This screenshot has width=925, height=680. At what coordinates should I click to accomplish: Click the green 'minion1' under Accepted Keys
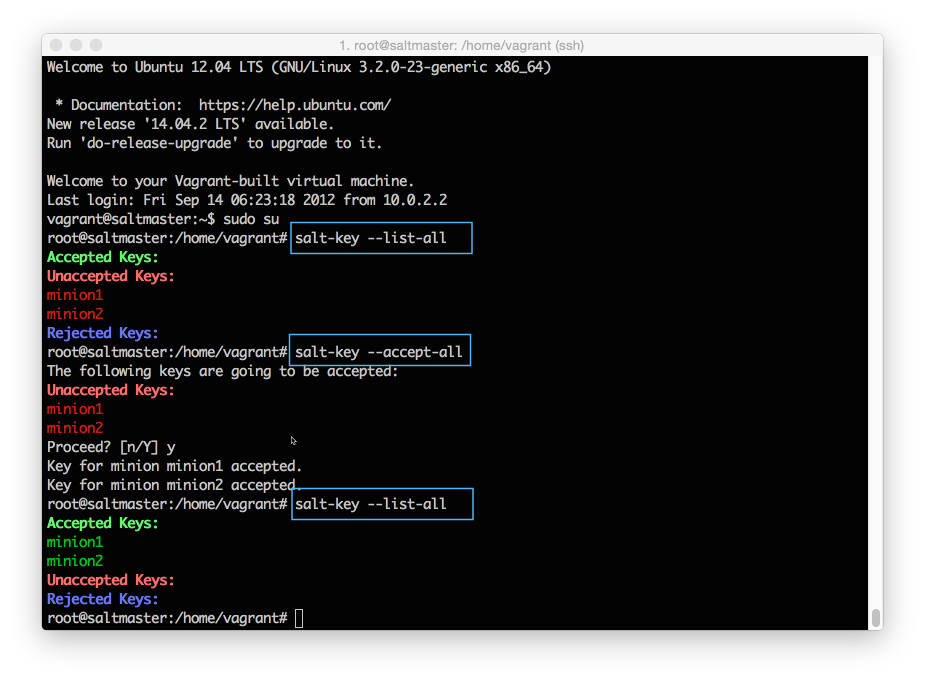click(x=75, y=542)
